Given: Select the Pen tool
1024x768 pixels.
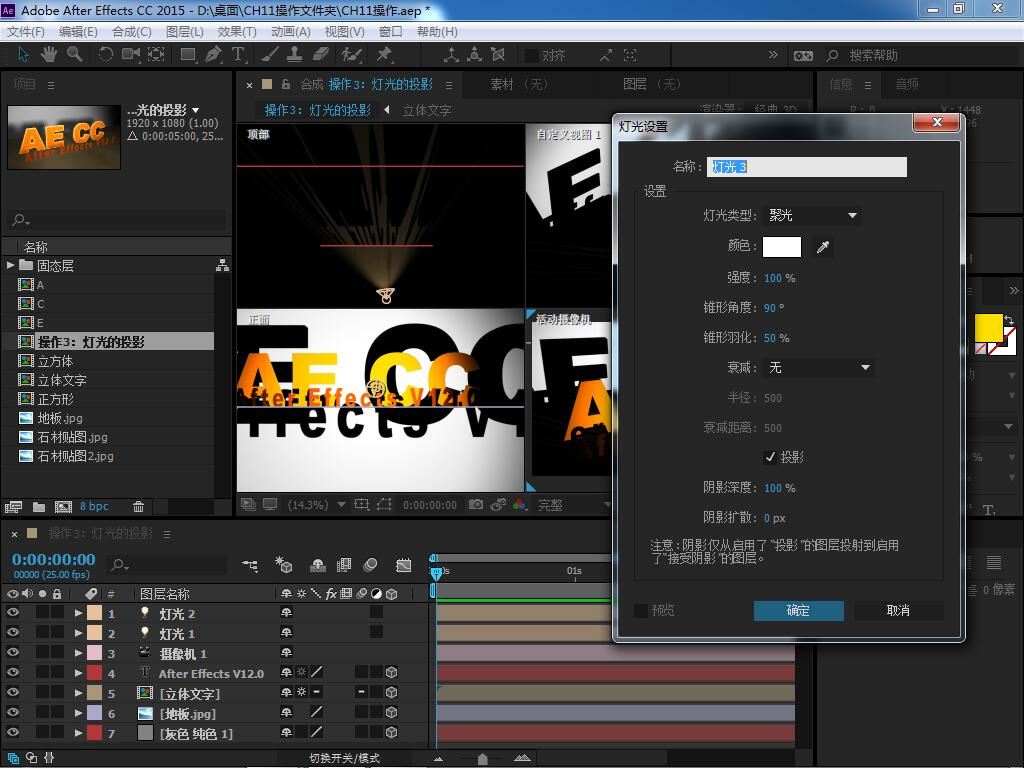Looking at the screenshot, I should (213, 55).
